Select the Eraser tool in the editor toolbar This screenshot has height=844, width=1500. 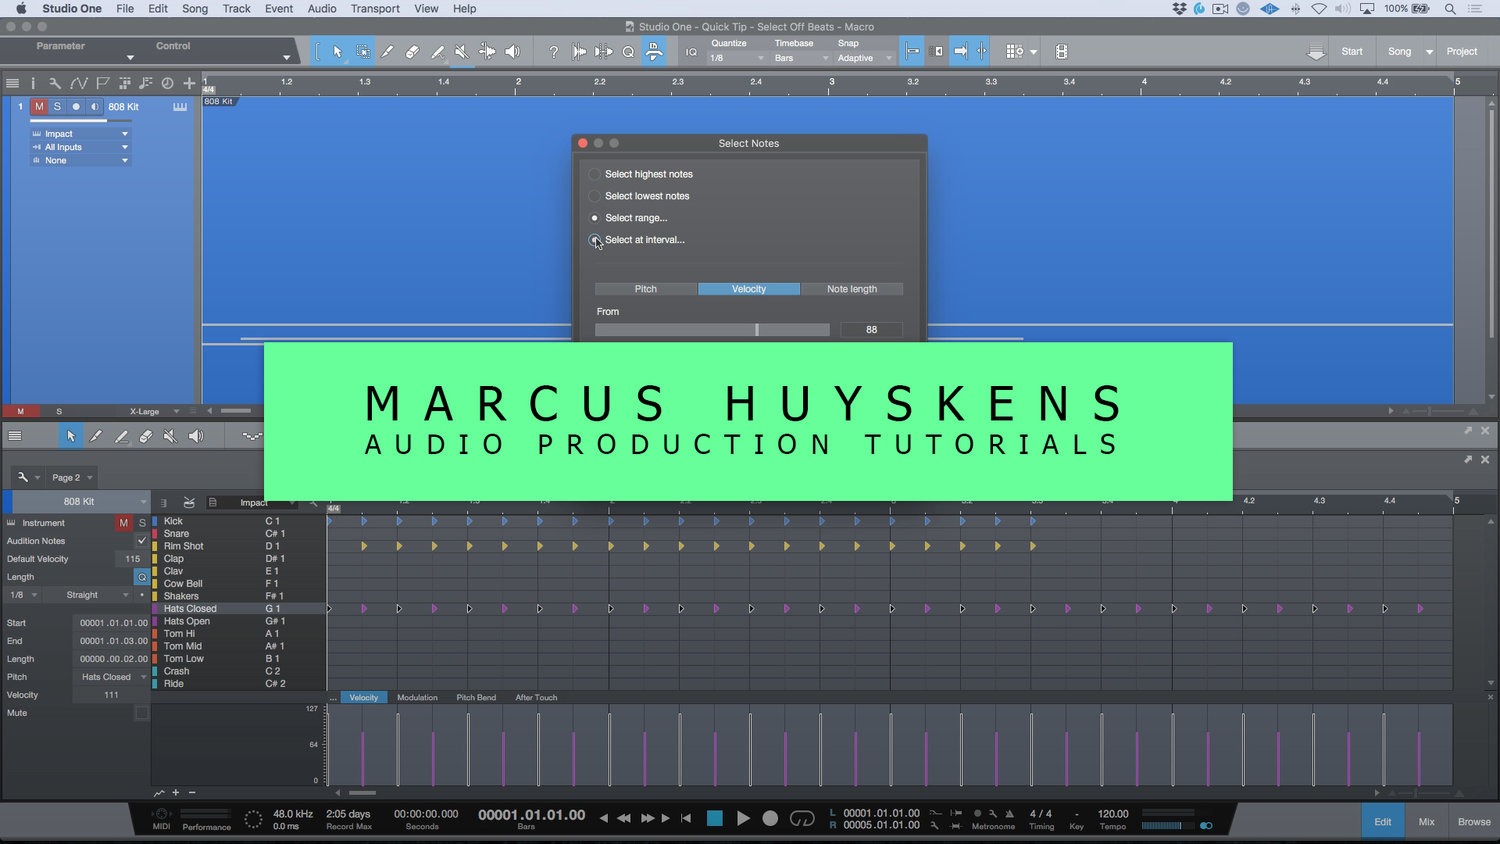(x=145, y=436)
